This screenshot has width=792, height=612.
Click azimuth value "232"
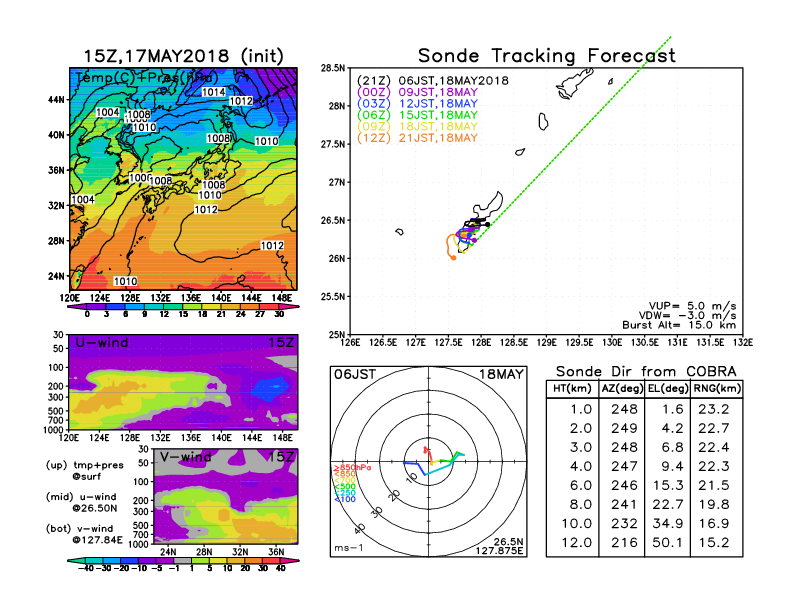coord(624,524)
